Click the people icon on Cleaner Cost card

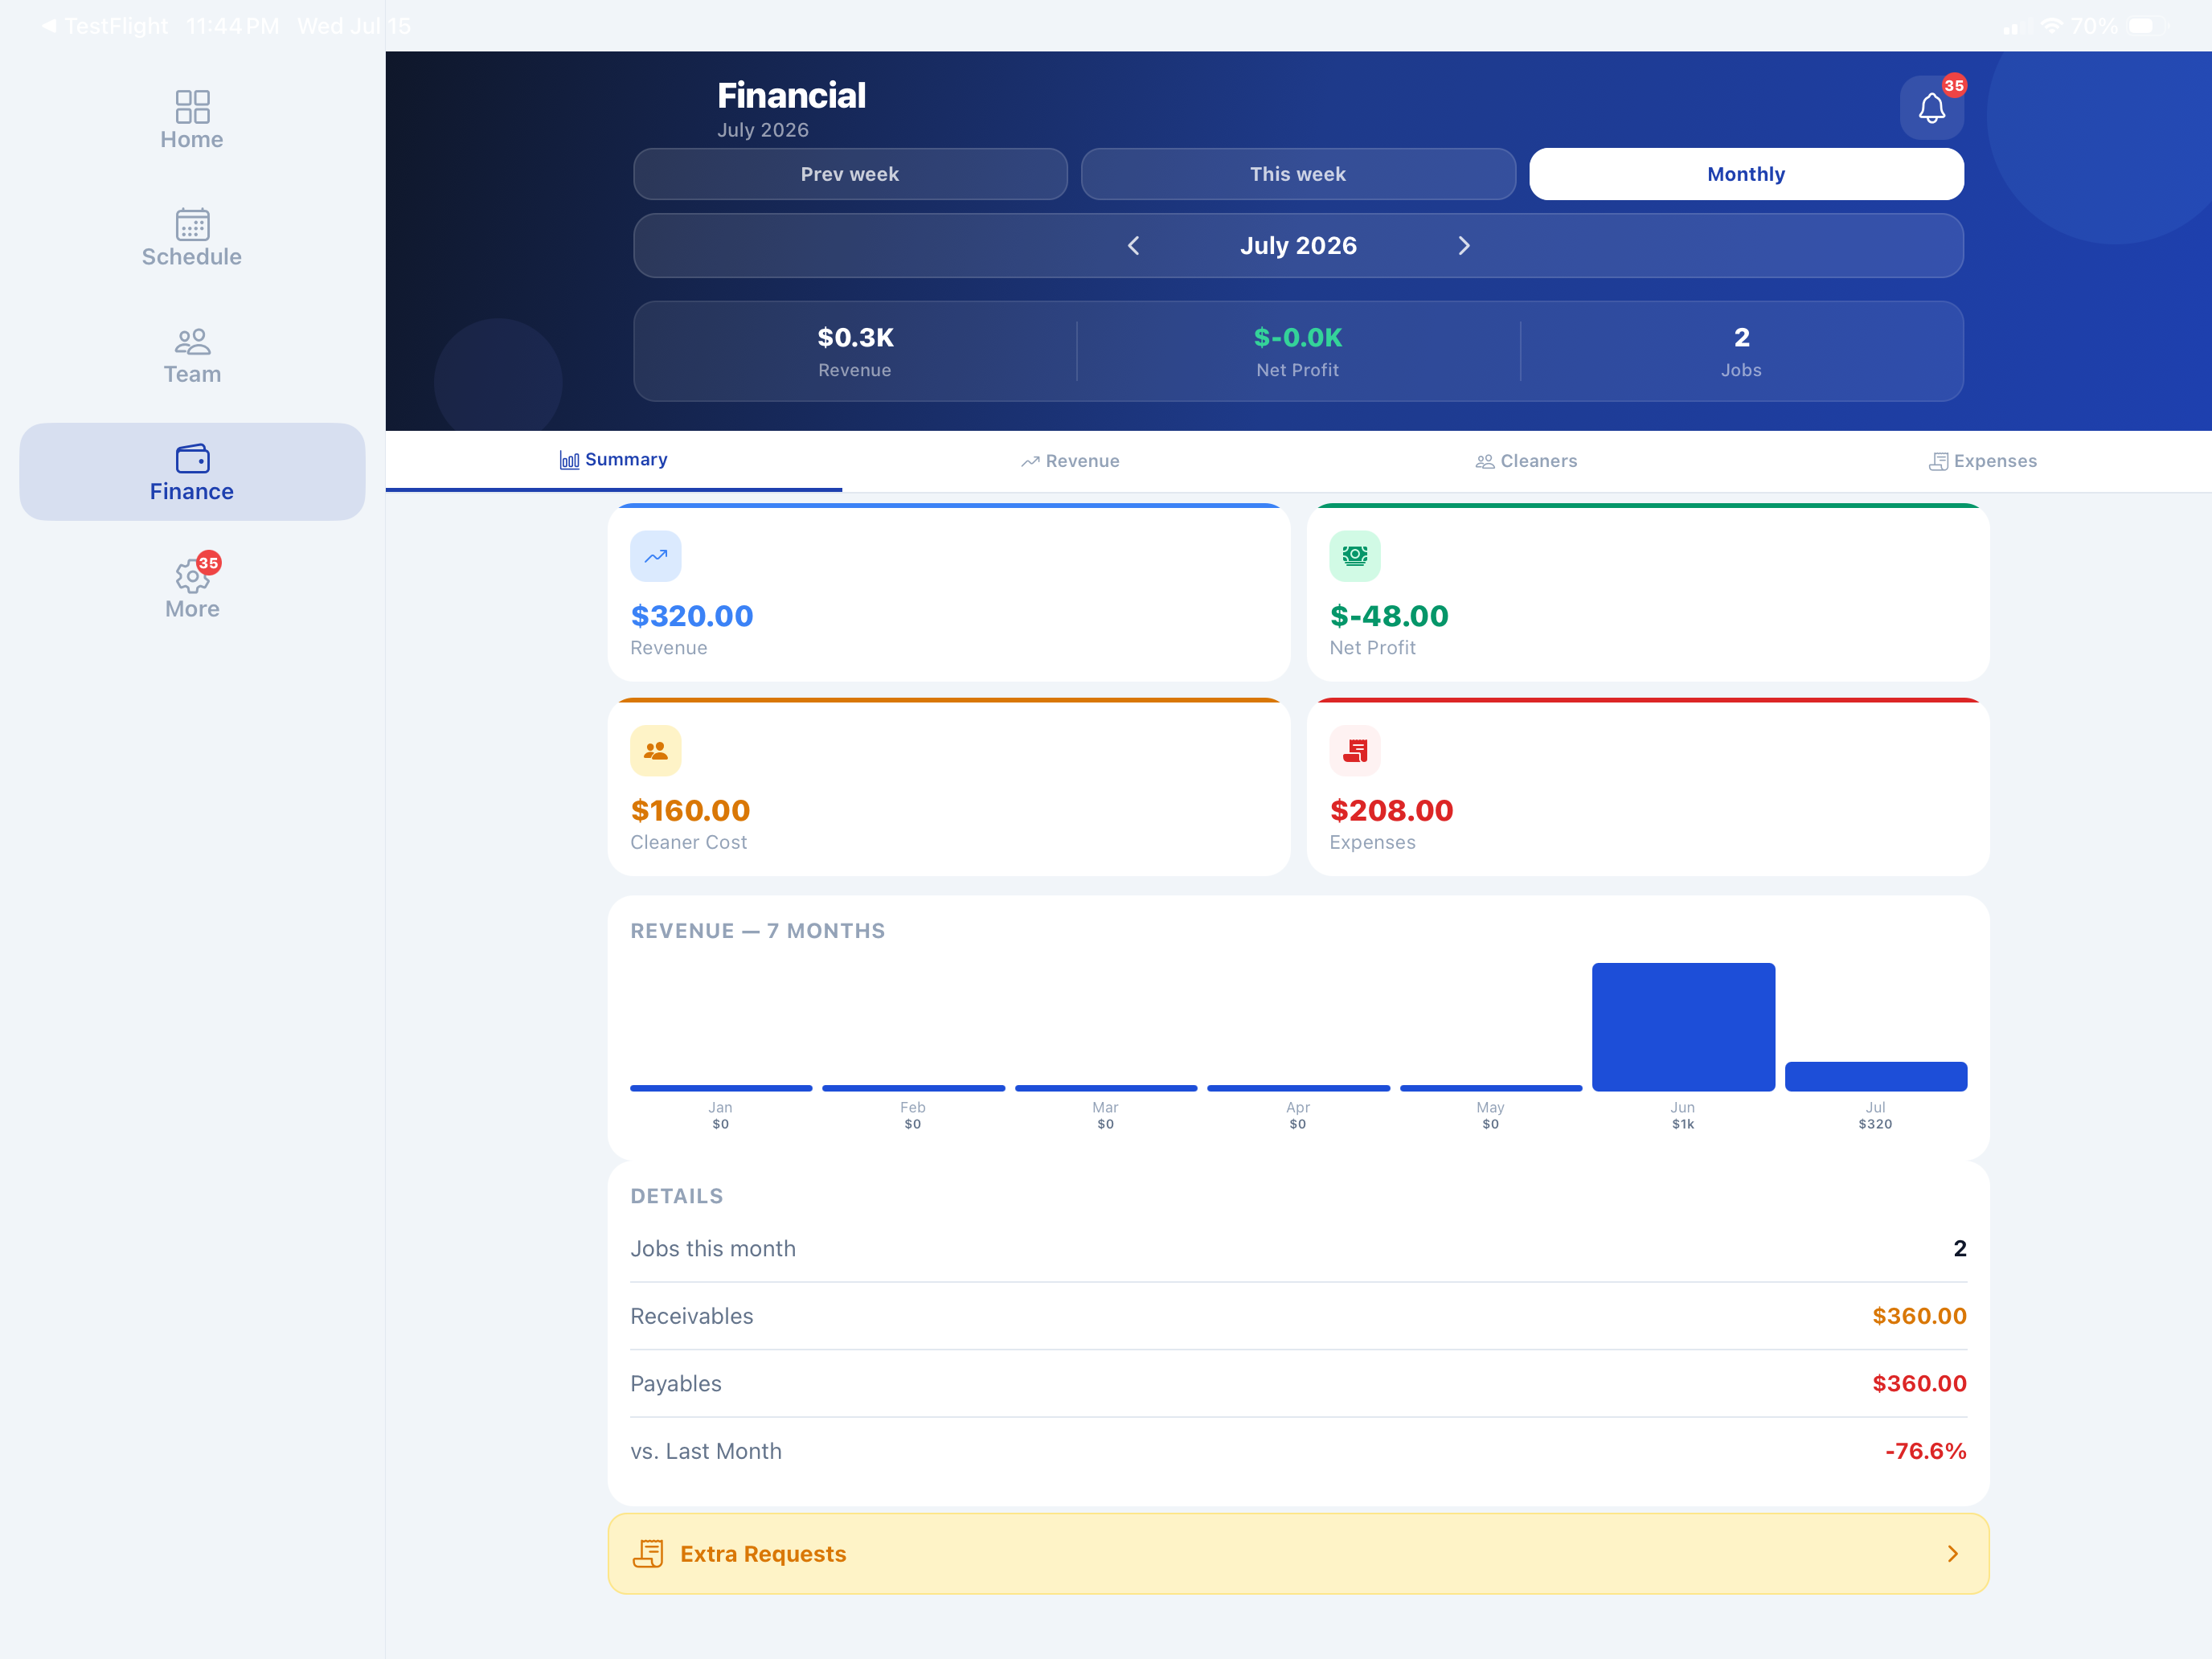tap(656, 750)
